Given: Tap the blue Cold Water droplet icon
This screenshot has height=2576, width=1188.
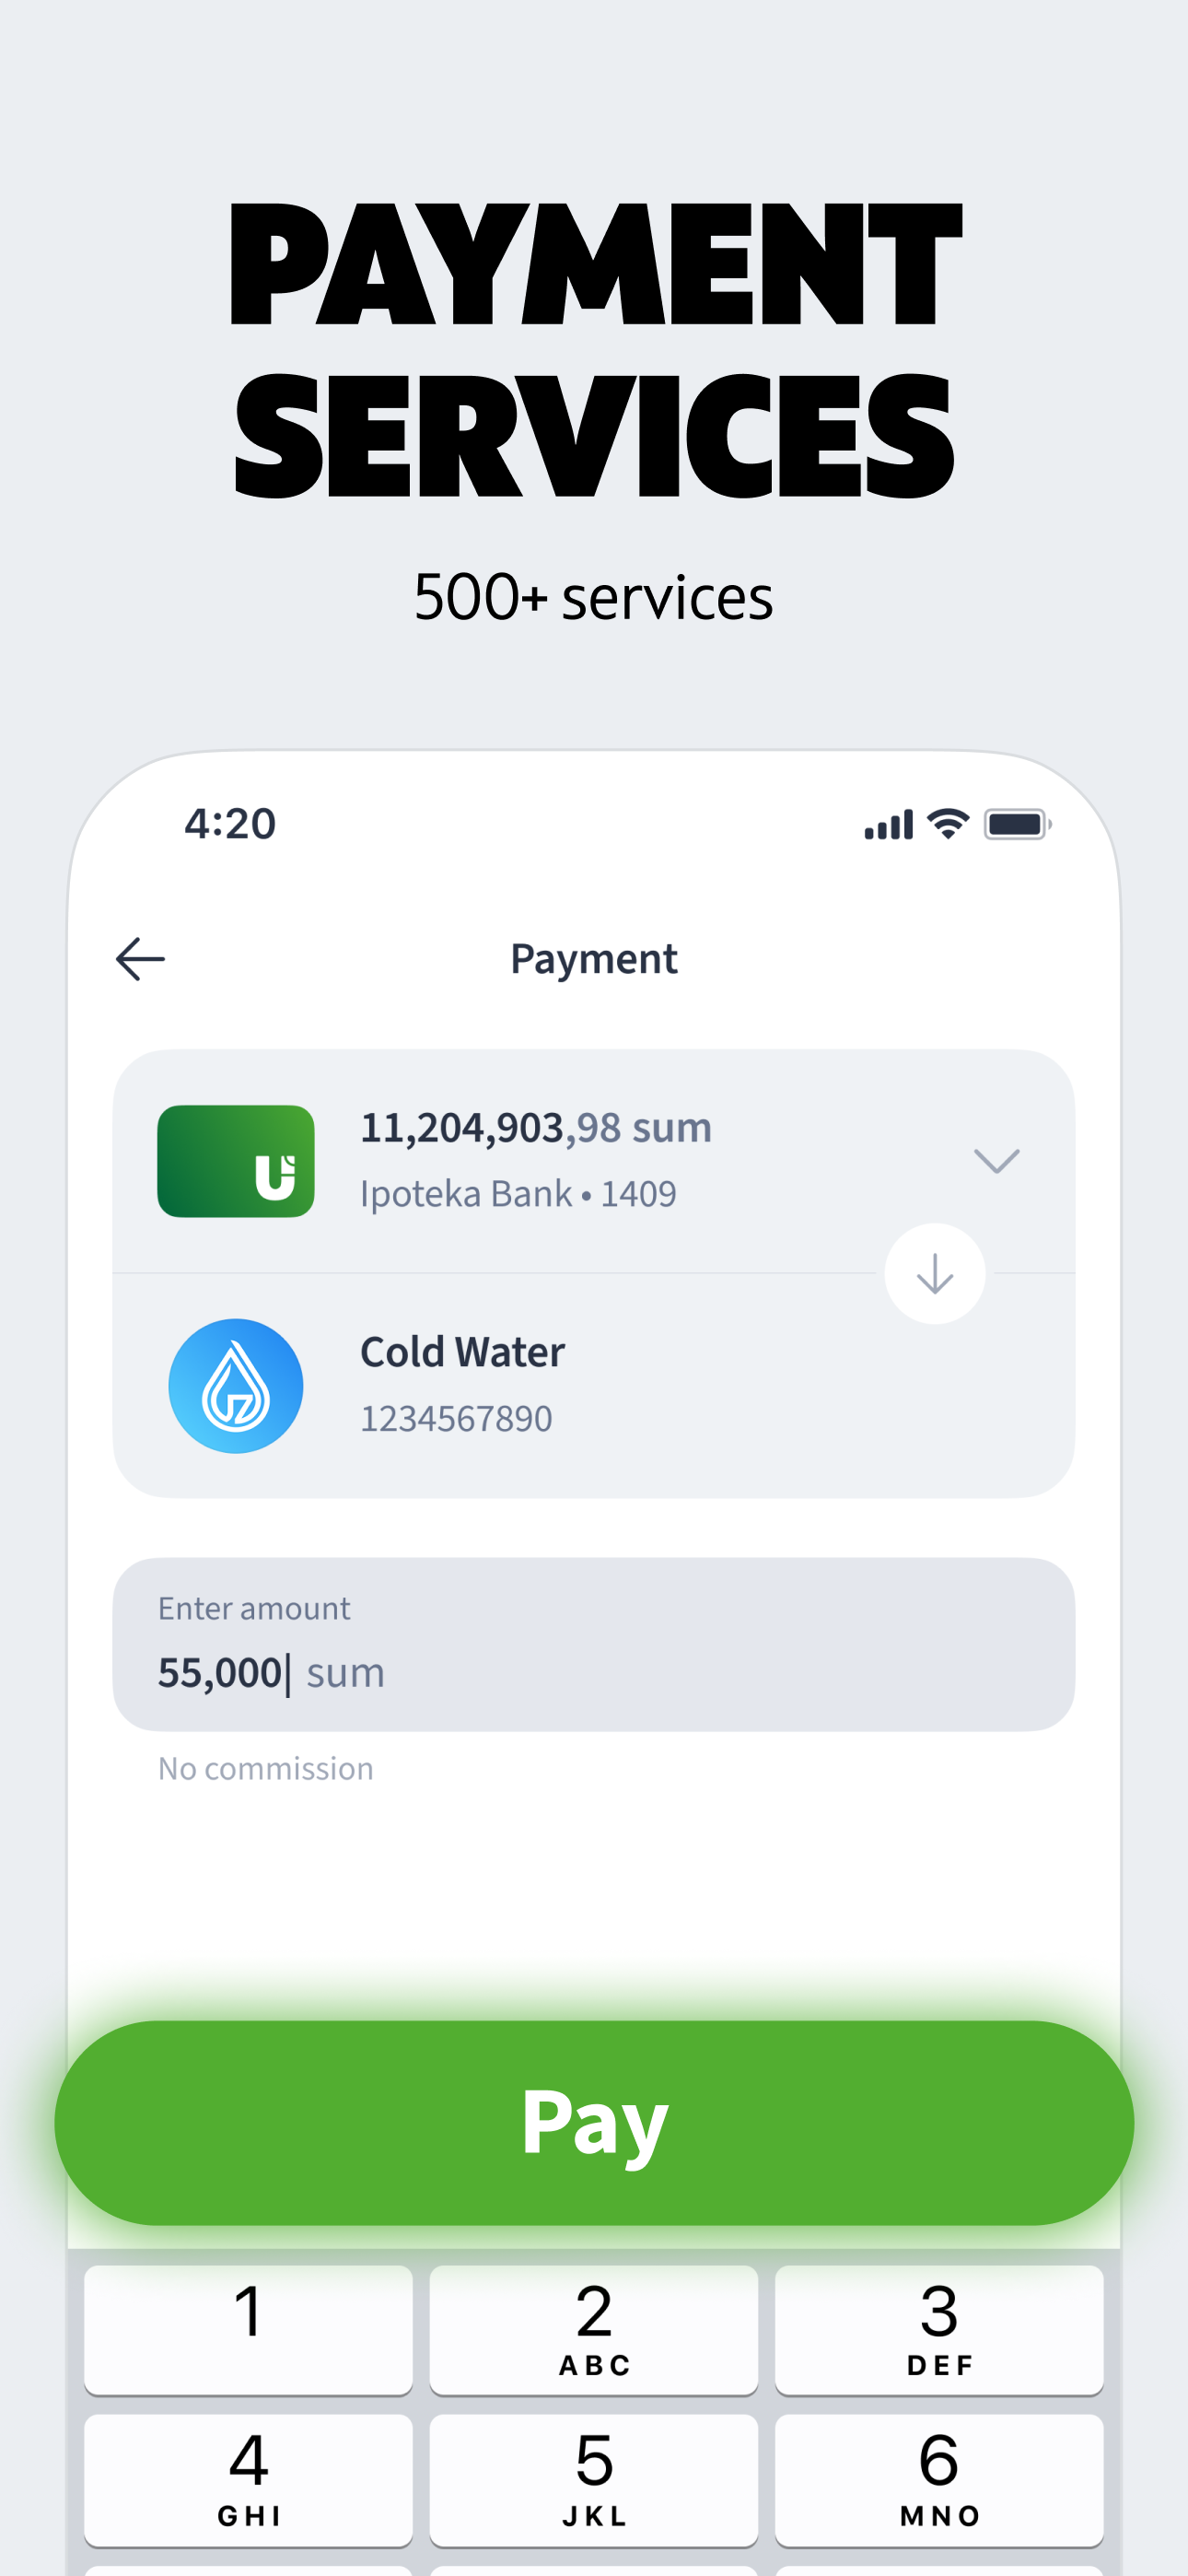Looking at the screenshot, I should (x=236, y=1386).
